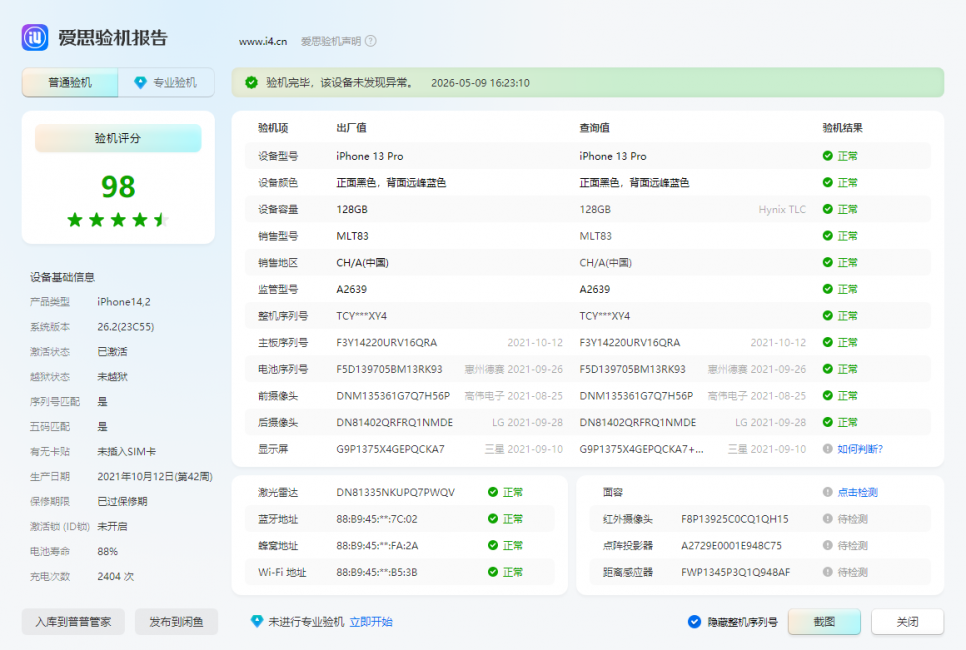Click the i4 Aisi logo icon
Screen dimensions: 966x650
click(x=35, y=38)
